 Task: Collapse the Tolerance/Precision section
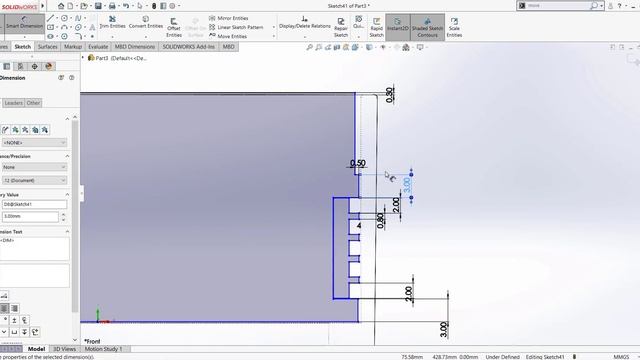point(67,156)
